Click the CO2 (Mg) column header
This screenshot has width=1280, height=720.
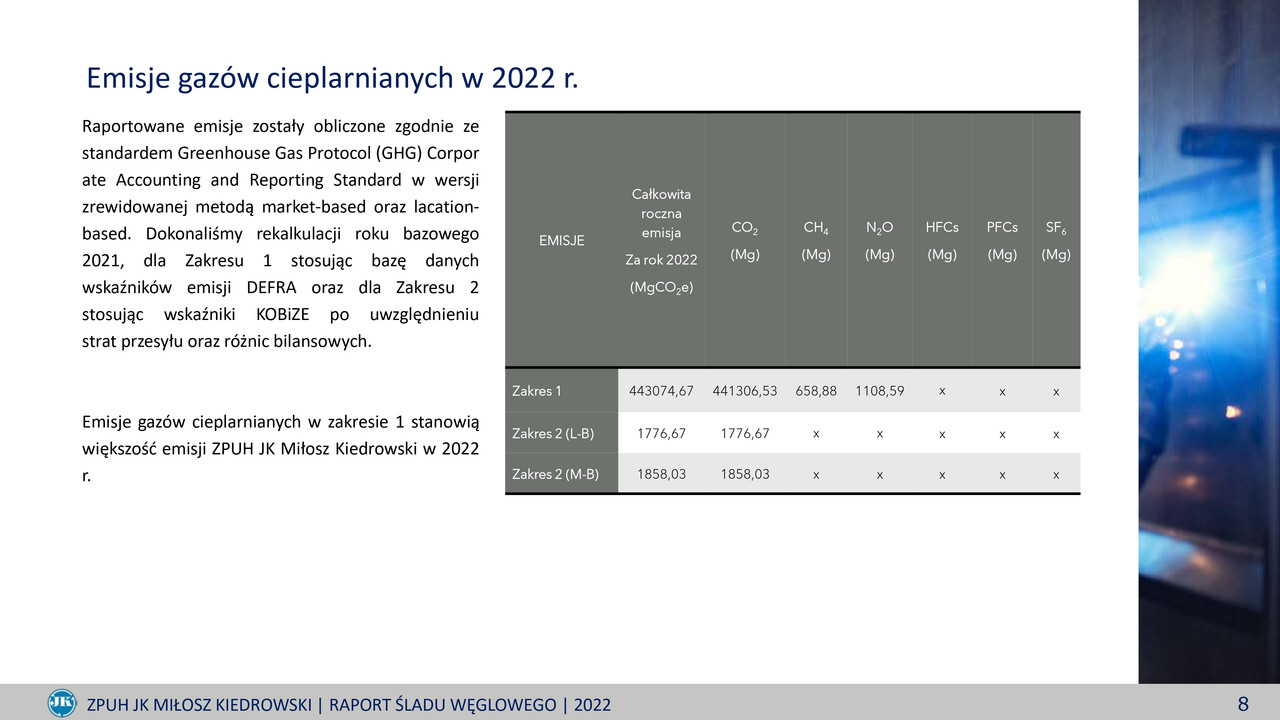745,241
